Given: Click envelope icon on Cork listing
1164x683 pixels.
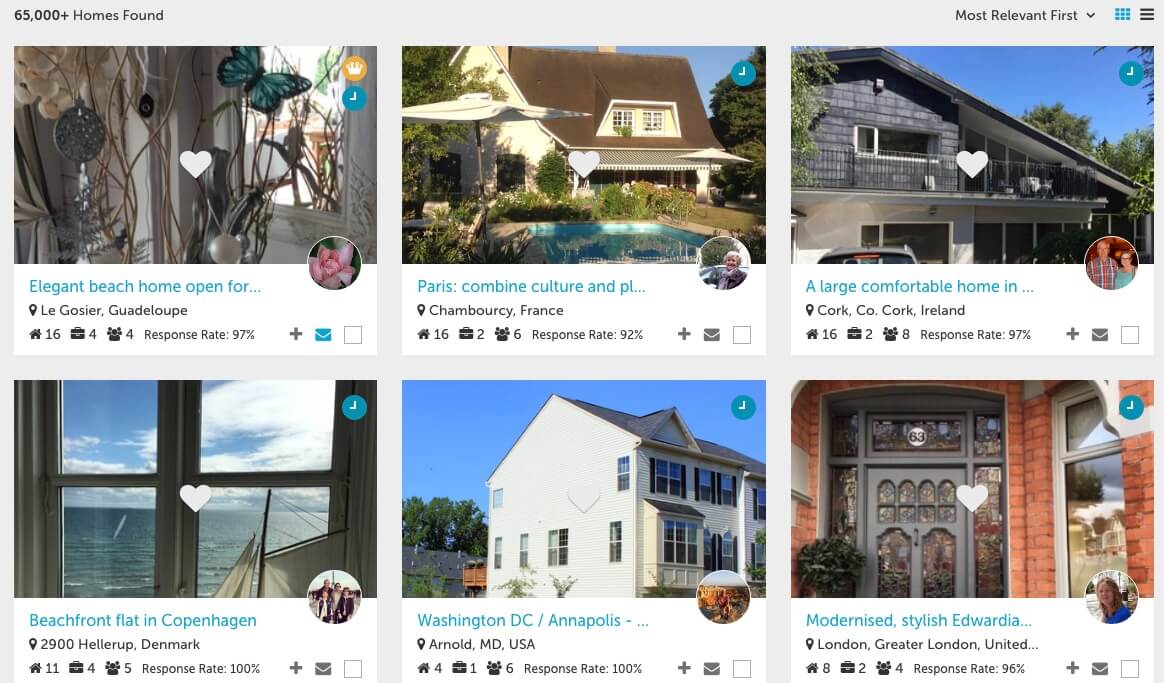Looking at the screenshot, I should (x=1099, y=335).
